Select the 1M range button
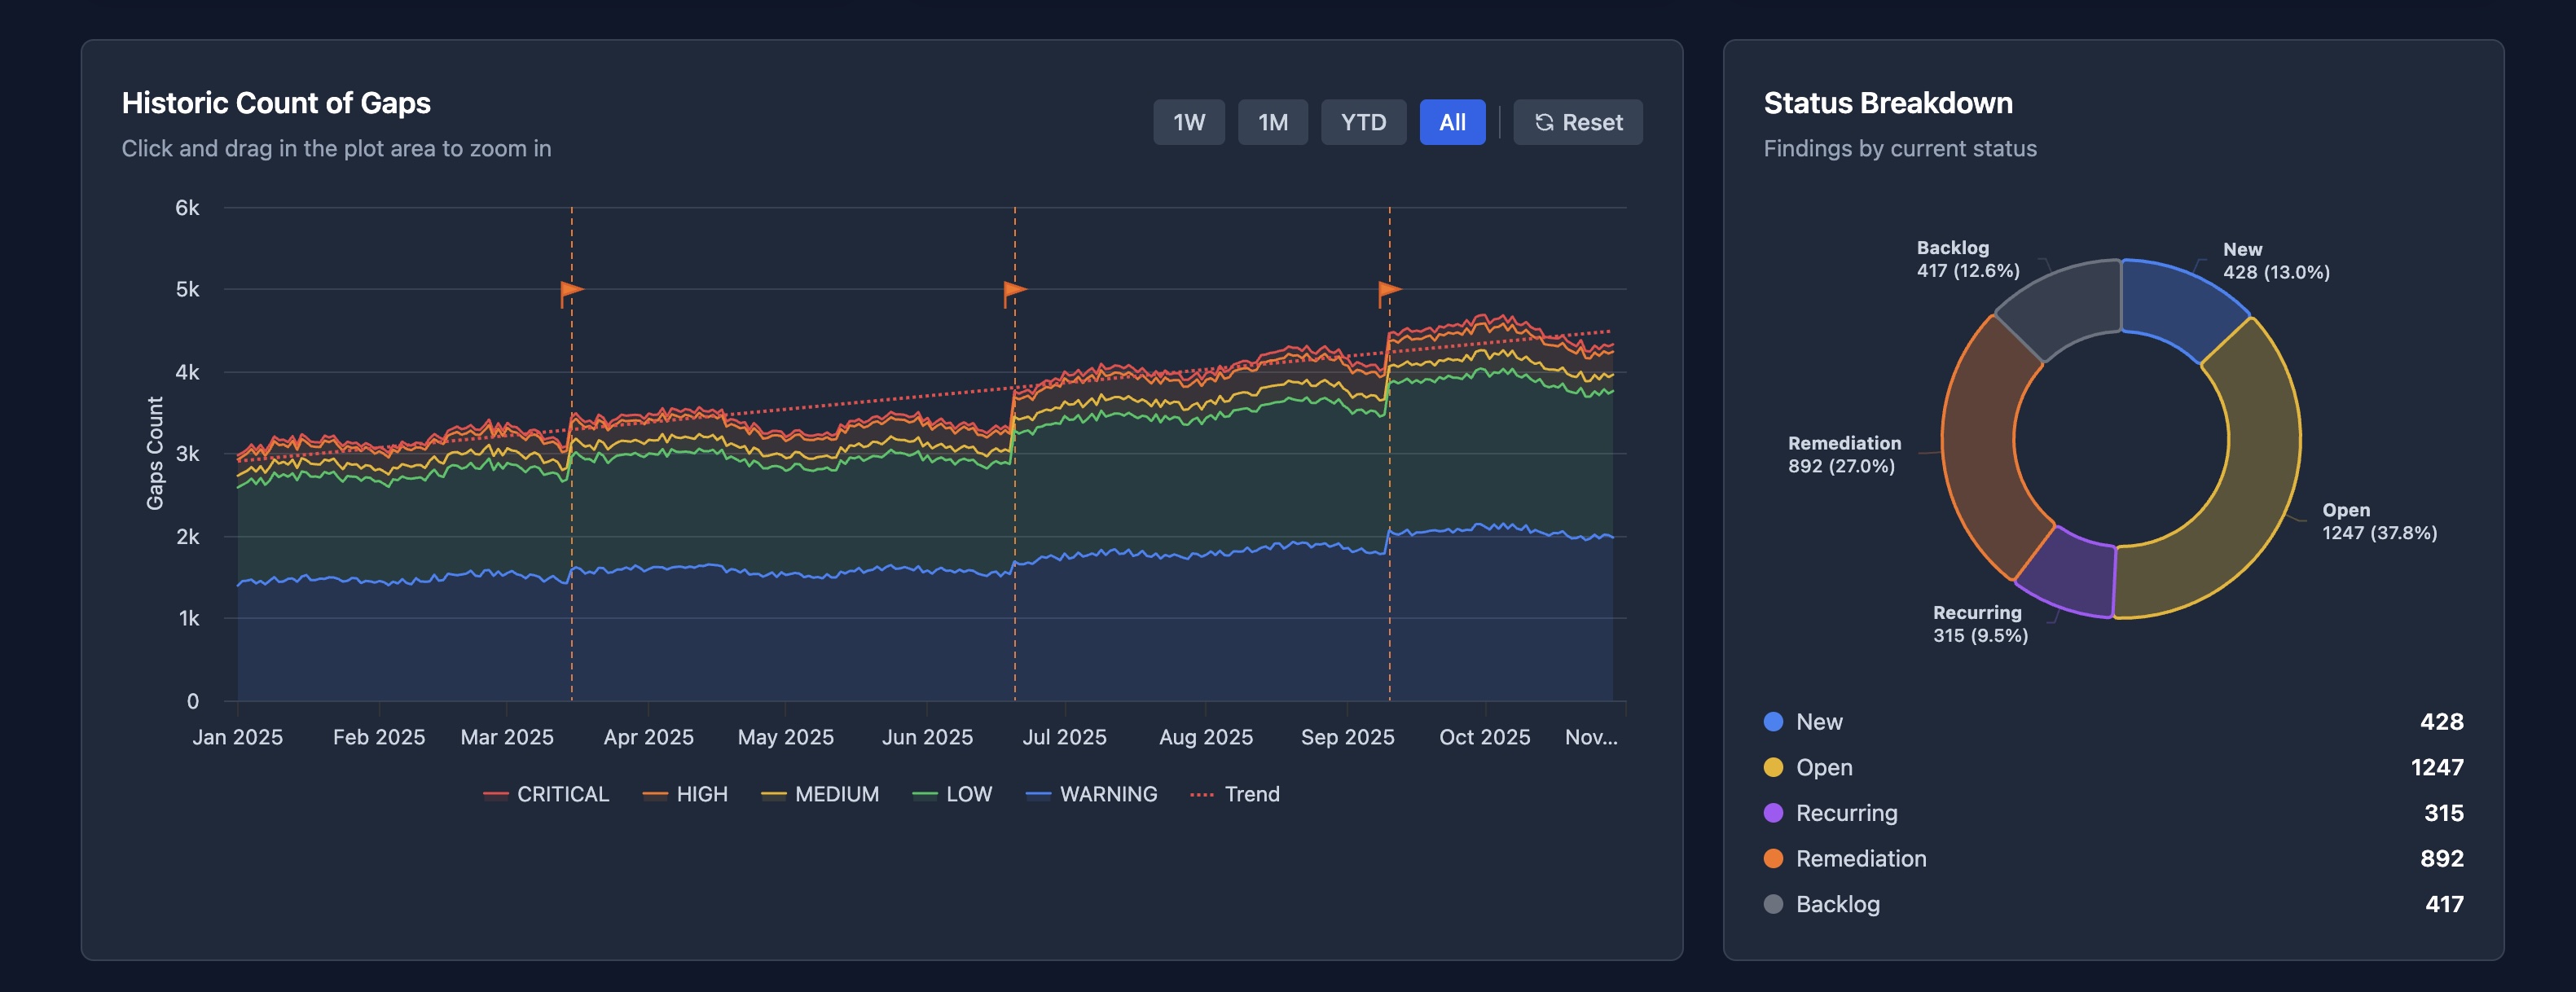The image size is (2576, 992). [x=1273, y=122]
